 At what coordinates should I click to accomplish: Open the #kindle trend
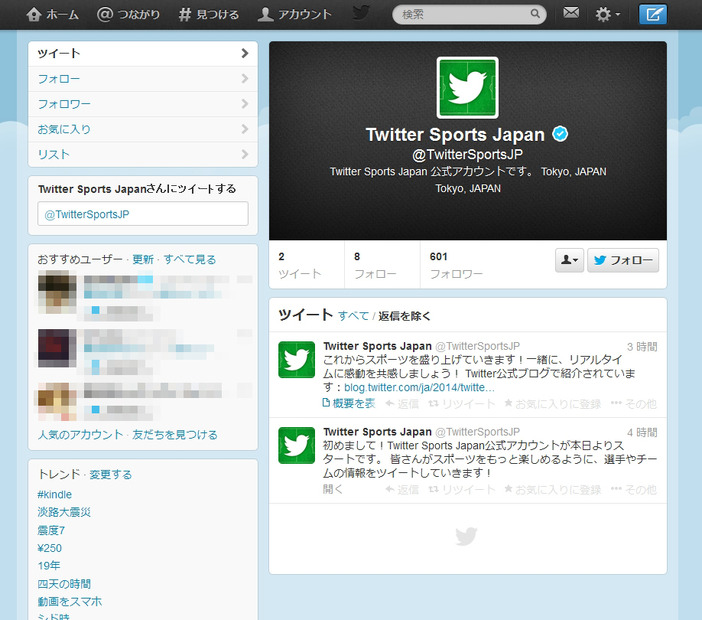[55, 495]
